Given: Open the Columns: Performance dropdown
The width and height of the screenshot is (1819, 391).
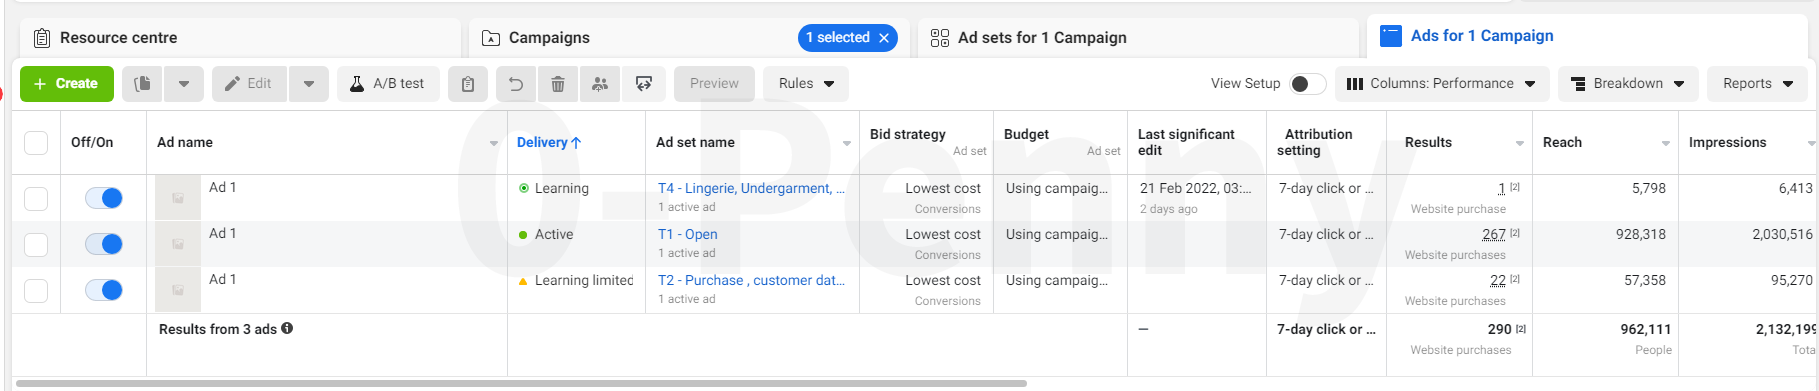Looking at the screenshot, I should (1441, 84).
